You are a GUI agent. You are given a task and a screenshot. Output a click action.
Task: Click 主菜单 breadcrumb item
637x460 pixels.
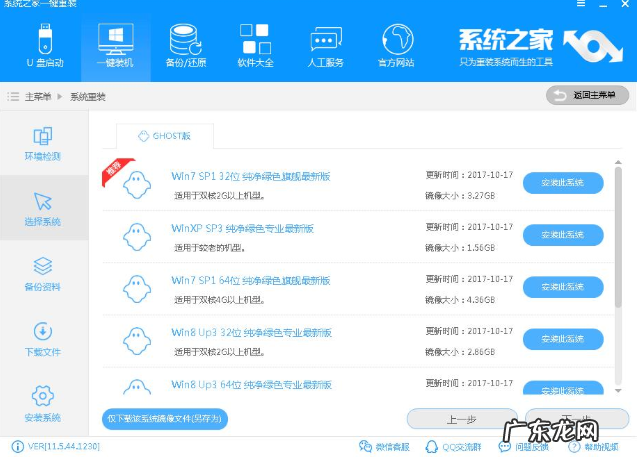38,97
